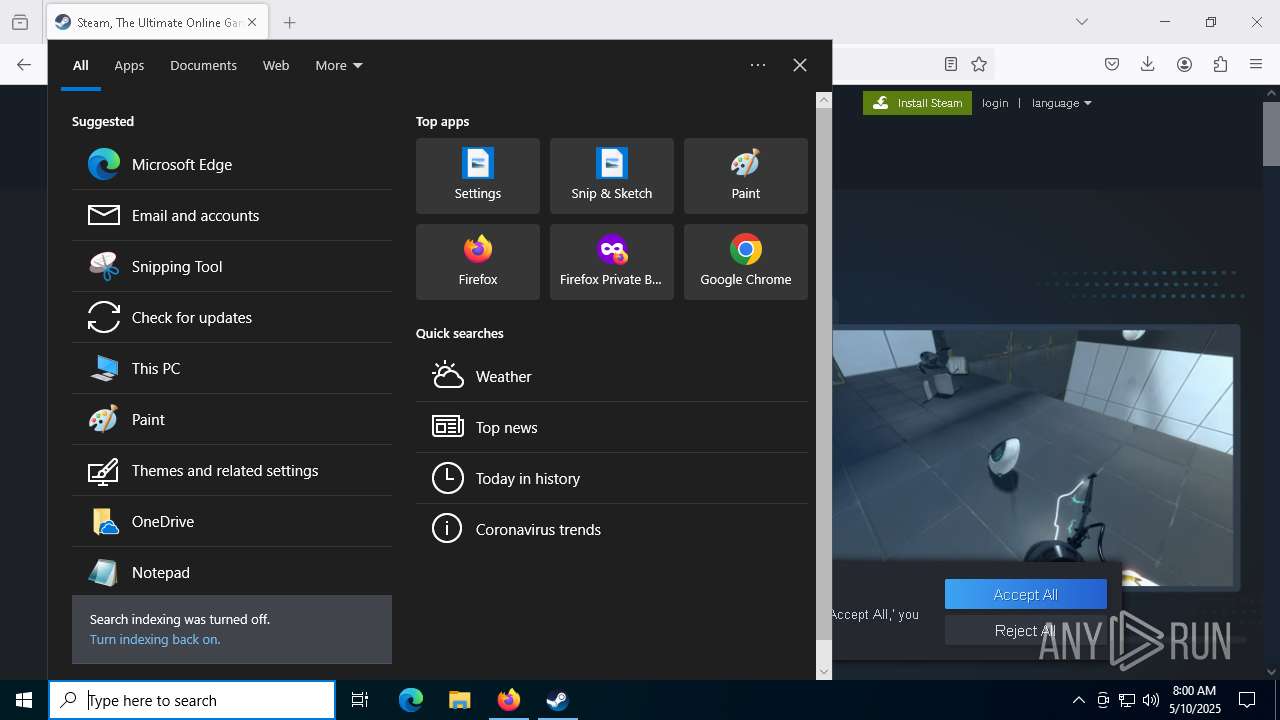Run Today in history quick search
1280x720 pixels.
pyautogui.click(x=612, y=478)
